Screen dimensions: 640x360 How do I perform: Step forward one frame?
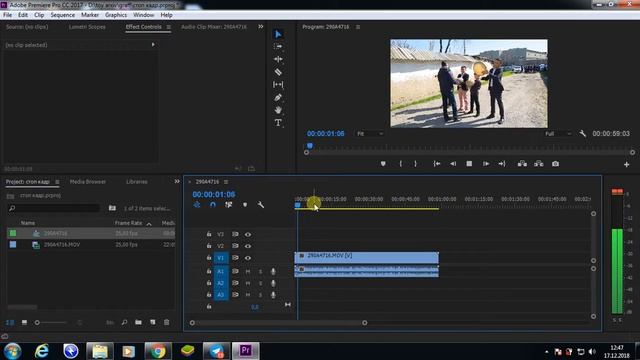486,164
